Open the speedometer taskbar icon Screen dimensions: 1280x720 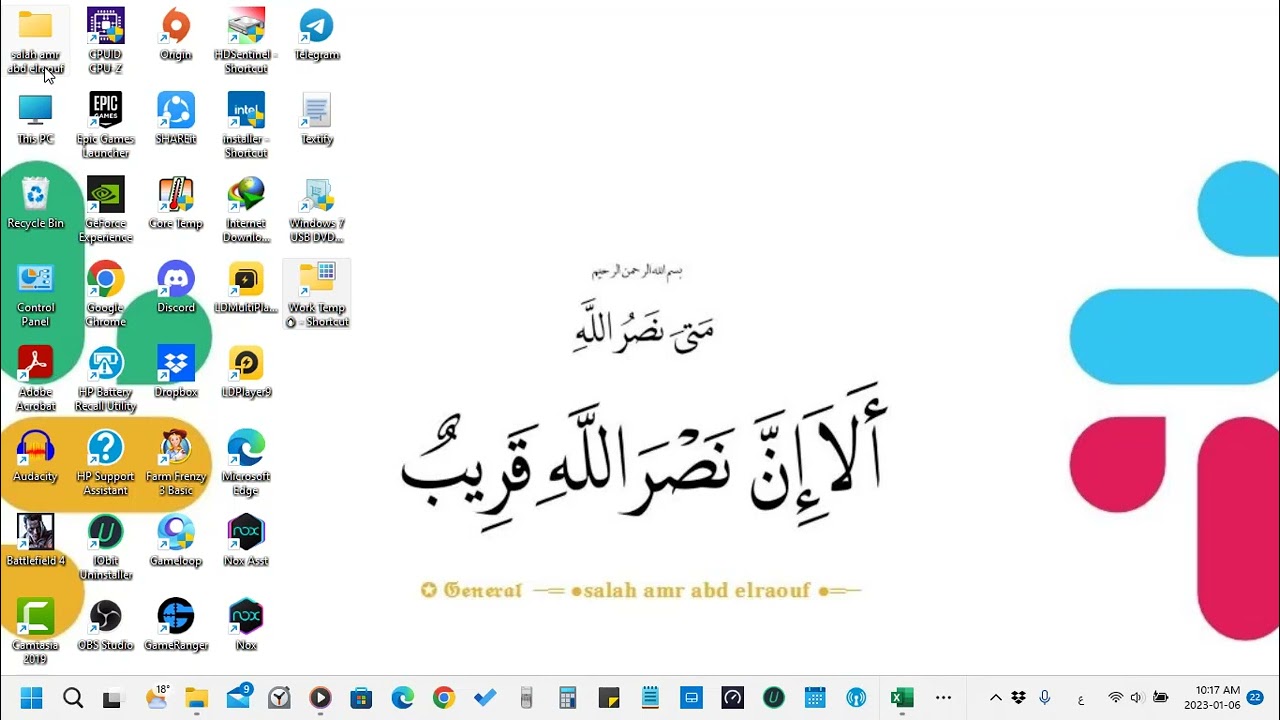[x=733, y=698]
